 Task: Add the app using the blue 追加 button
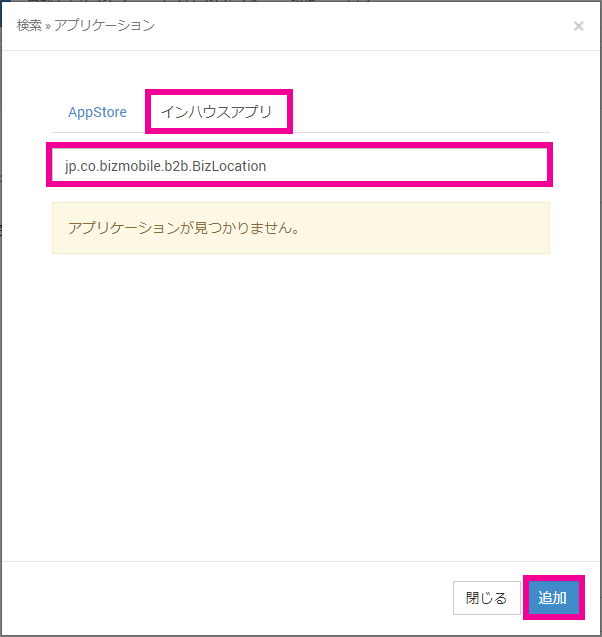553,598
